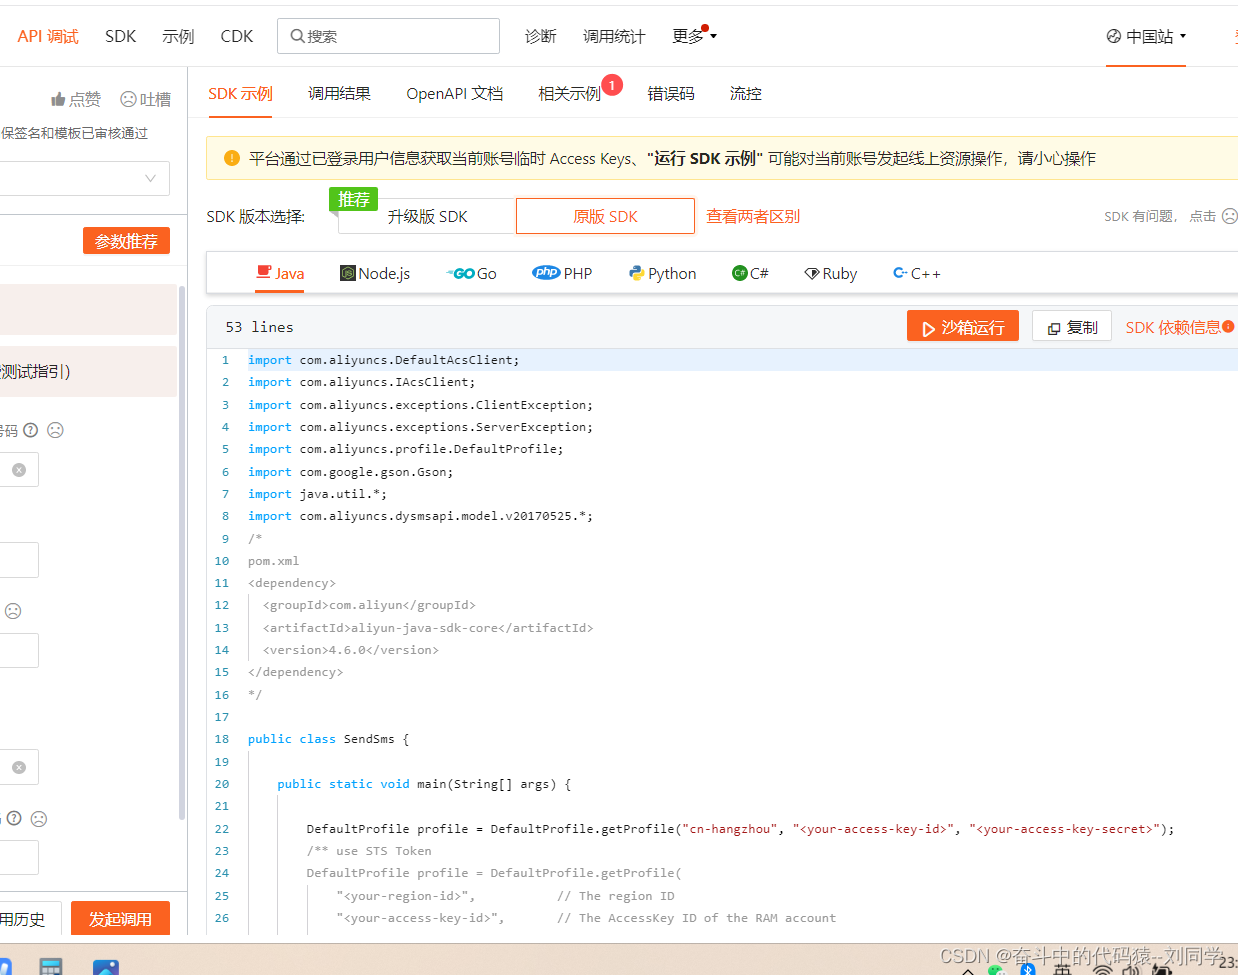The width and height of the screenshot is (1238, 975).
Task: Click line 1 import DefaultAcsClient
Action: pos(383,360)
